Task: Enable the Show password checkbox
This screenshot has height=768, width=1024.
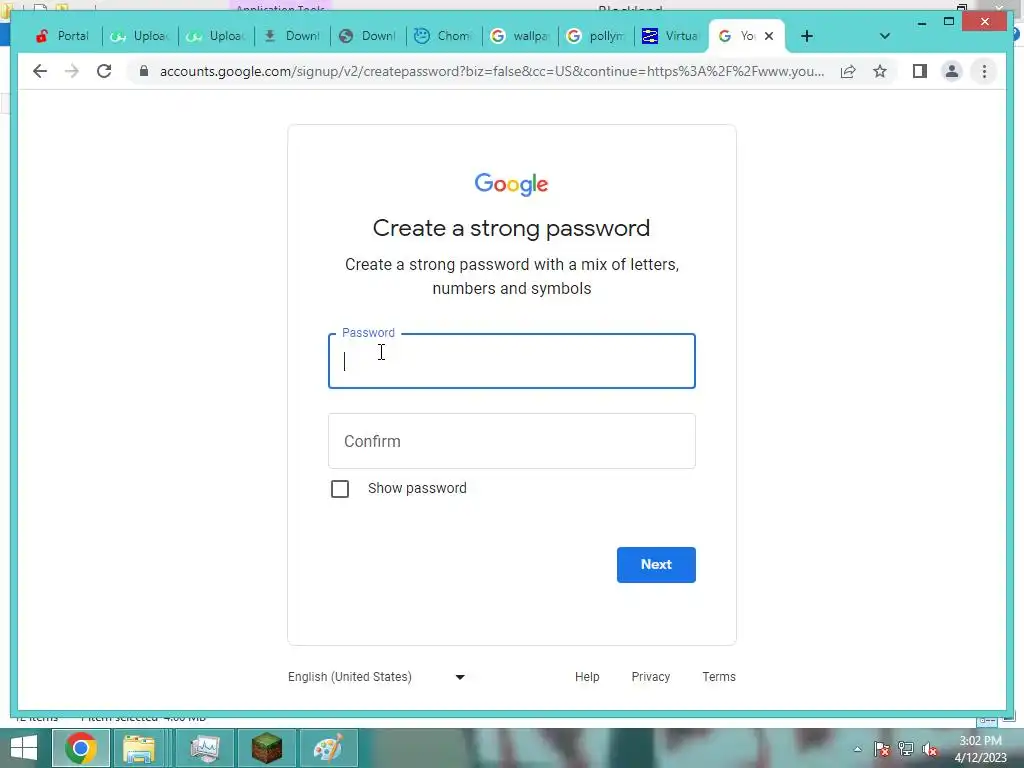Action: pos(340,488)
